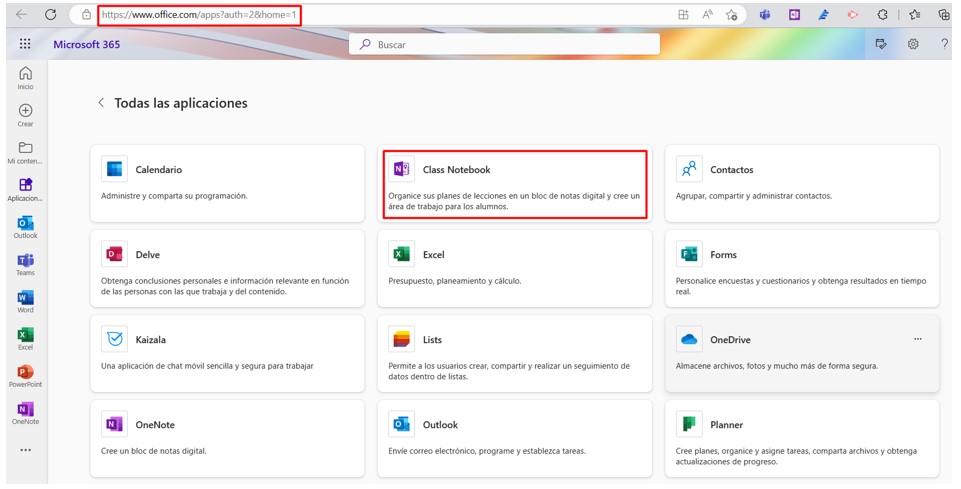This screenshot has height=489, width=961.
Task: Click the Forms description text
Action: point(801,286)
